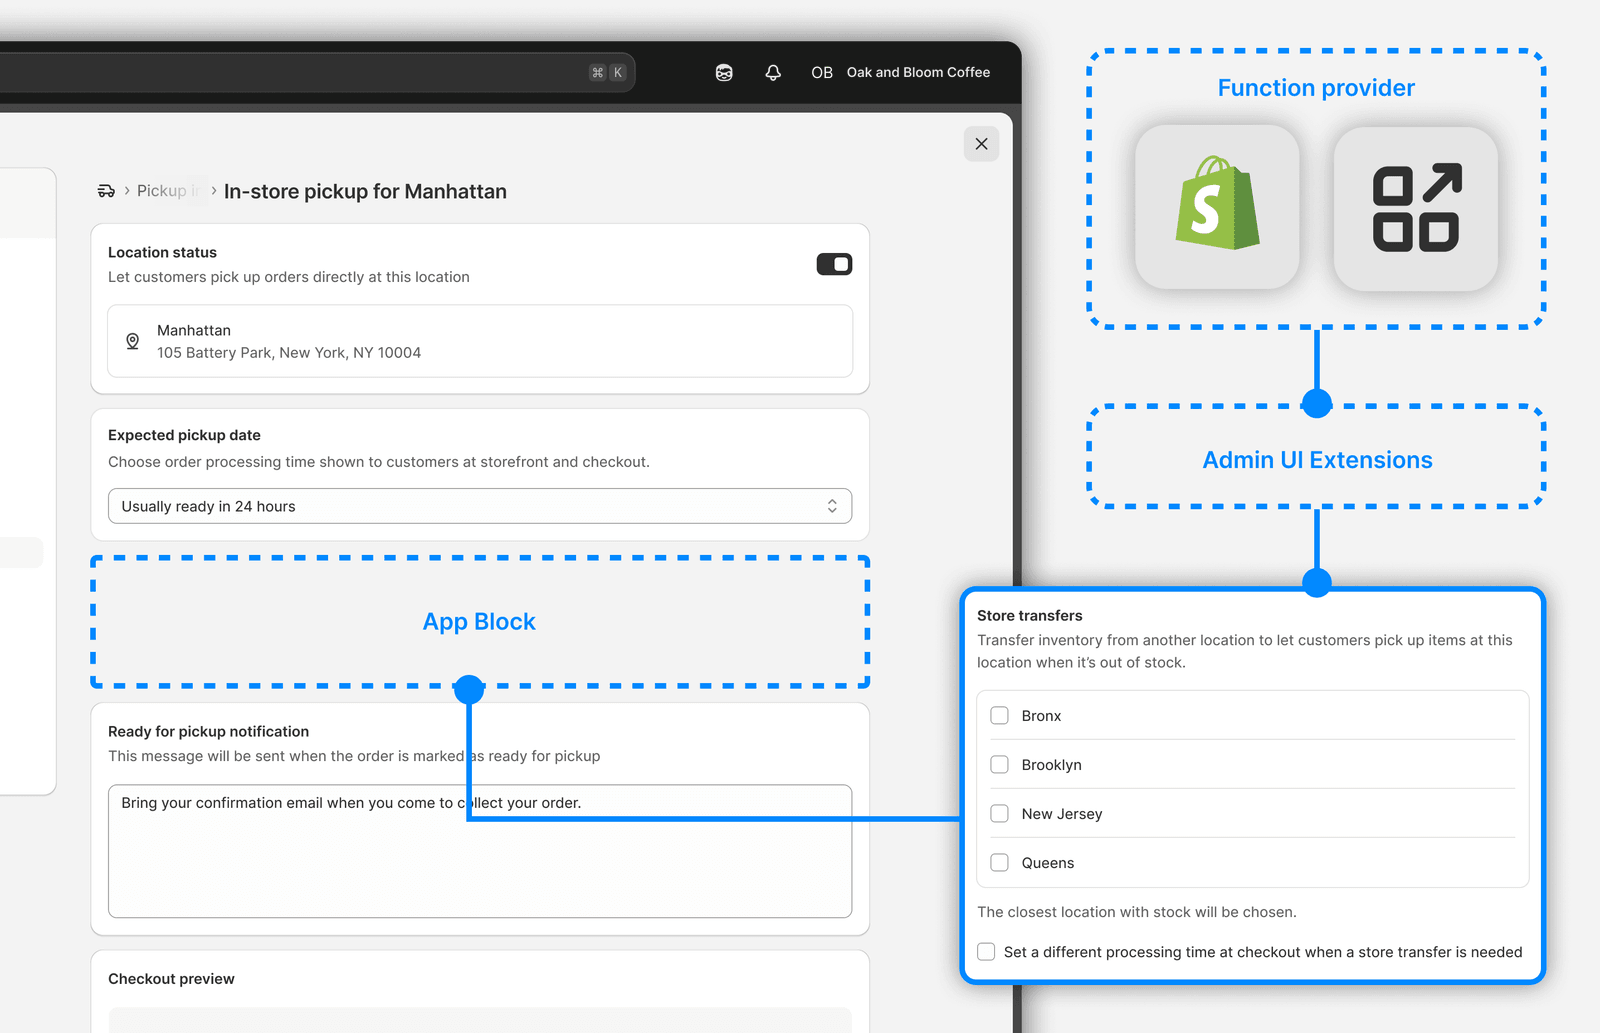
Task: Open the apps grid function provider icon
Action: (1416, 207)
